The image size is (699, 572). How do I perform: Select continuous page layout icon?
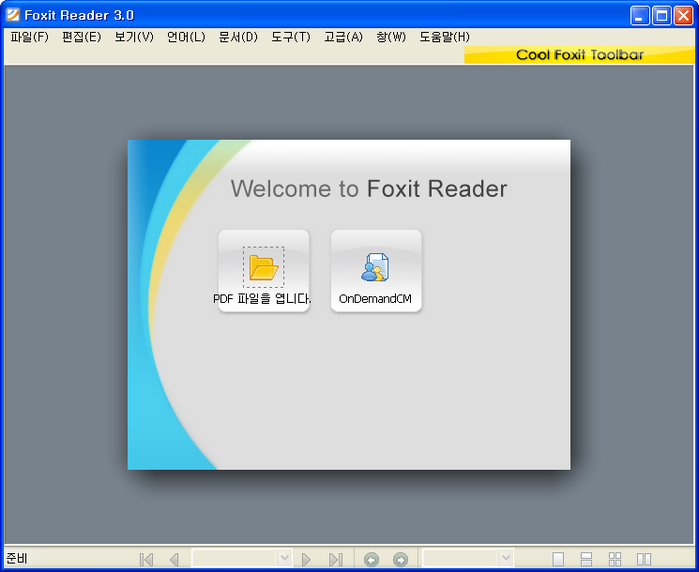(x=586, y=559)
